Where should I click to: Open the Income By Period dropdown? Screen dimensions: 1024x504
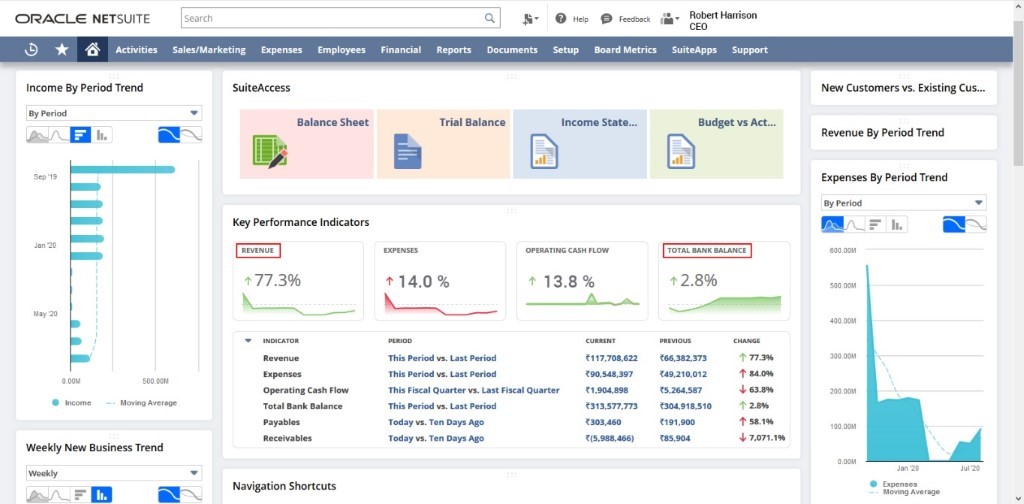pos(114,114)
